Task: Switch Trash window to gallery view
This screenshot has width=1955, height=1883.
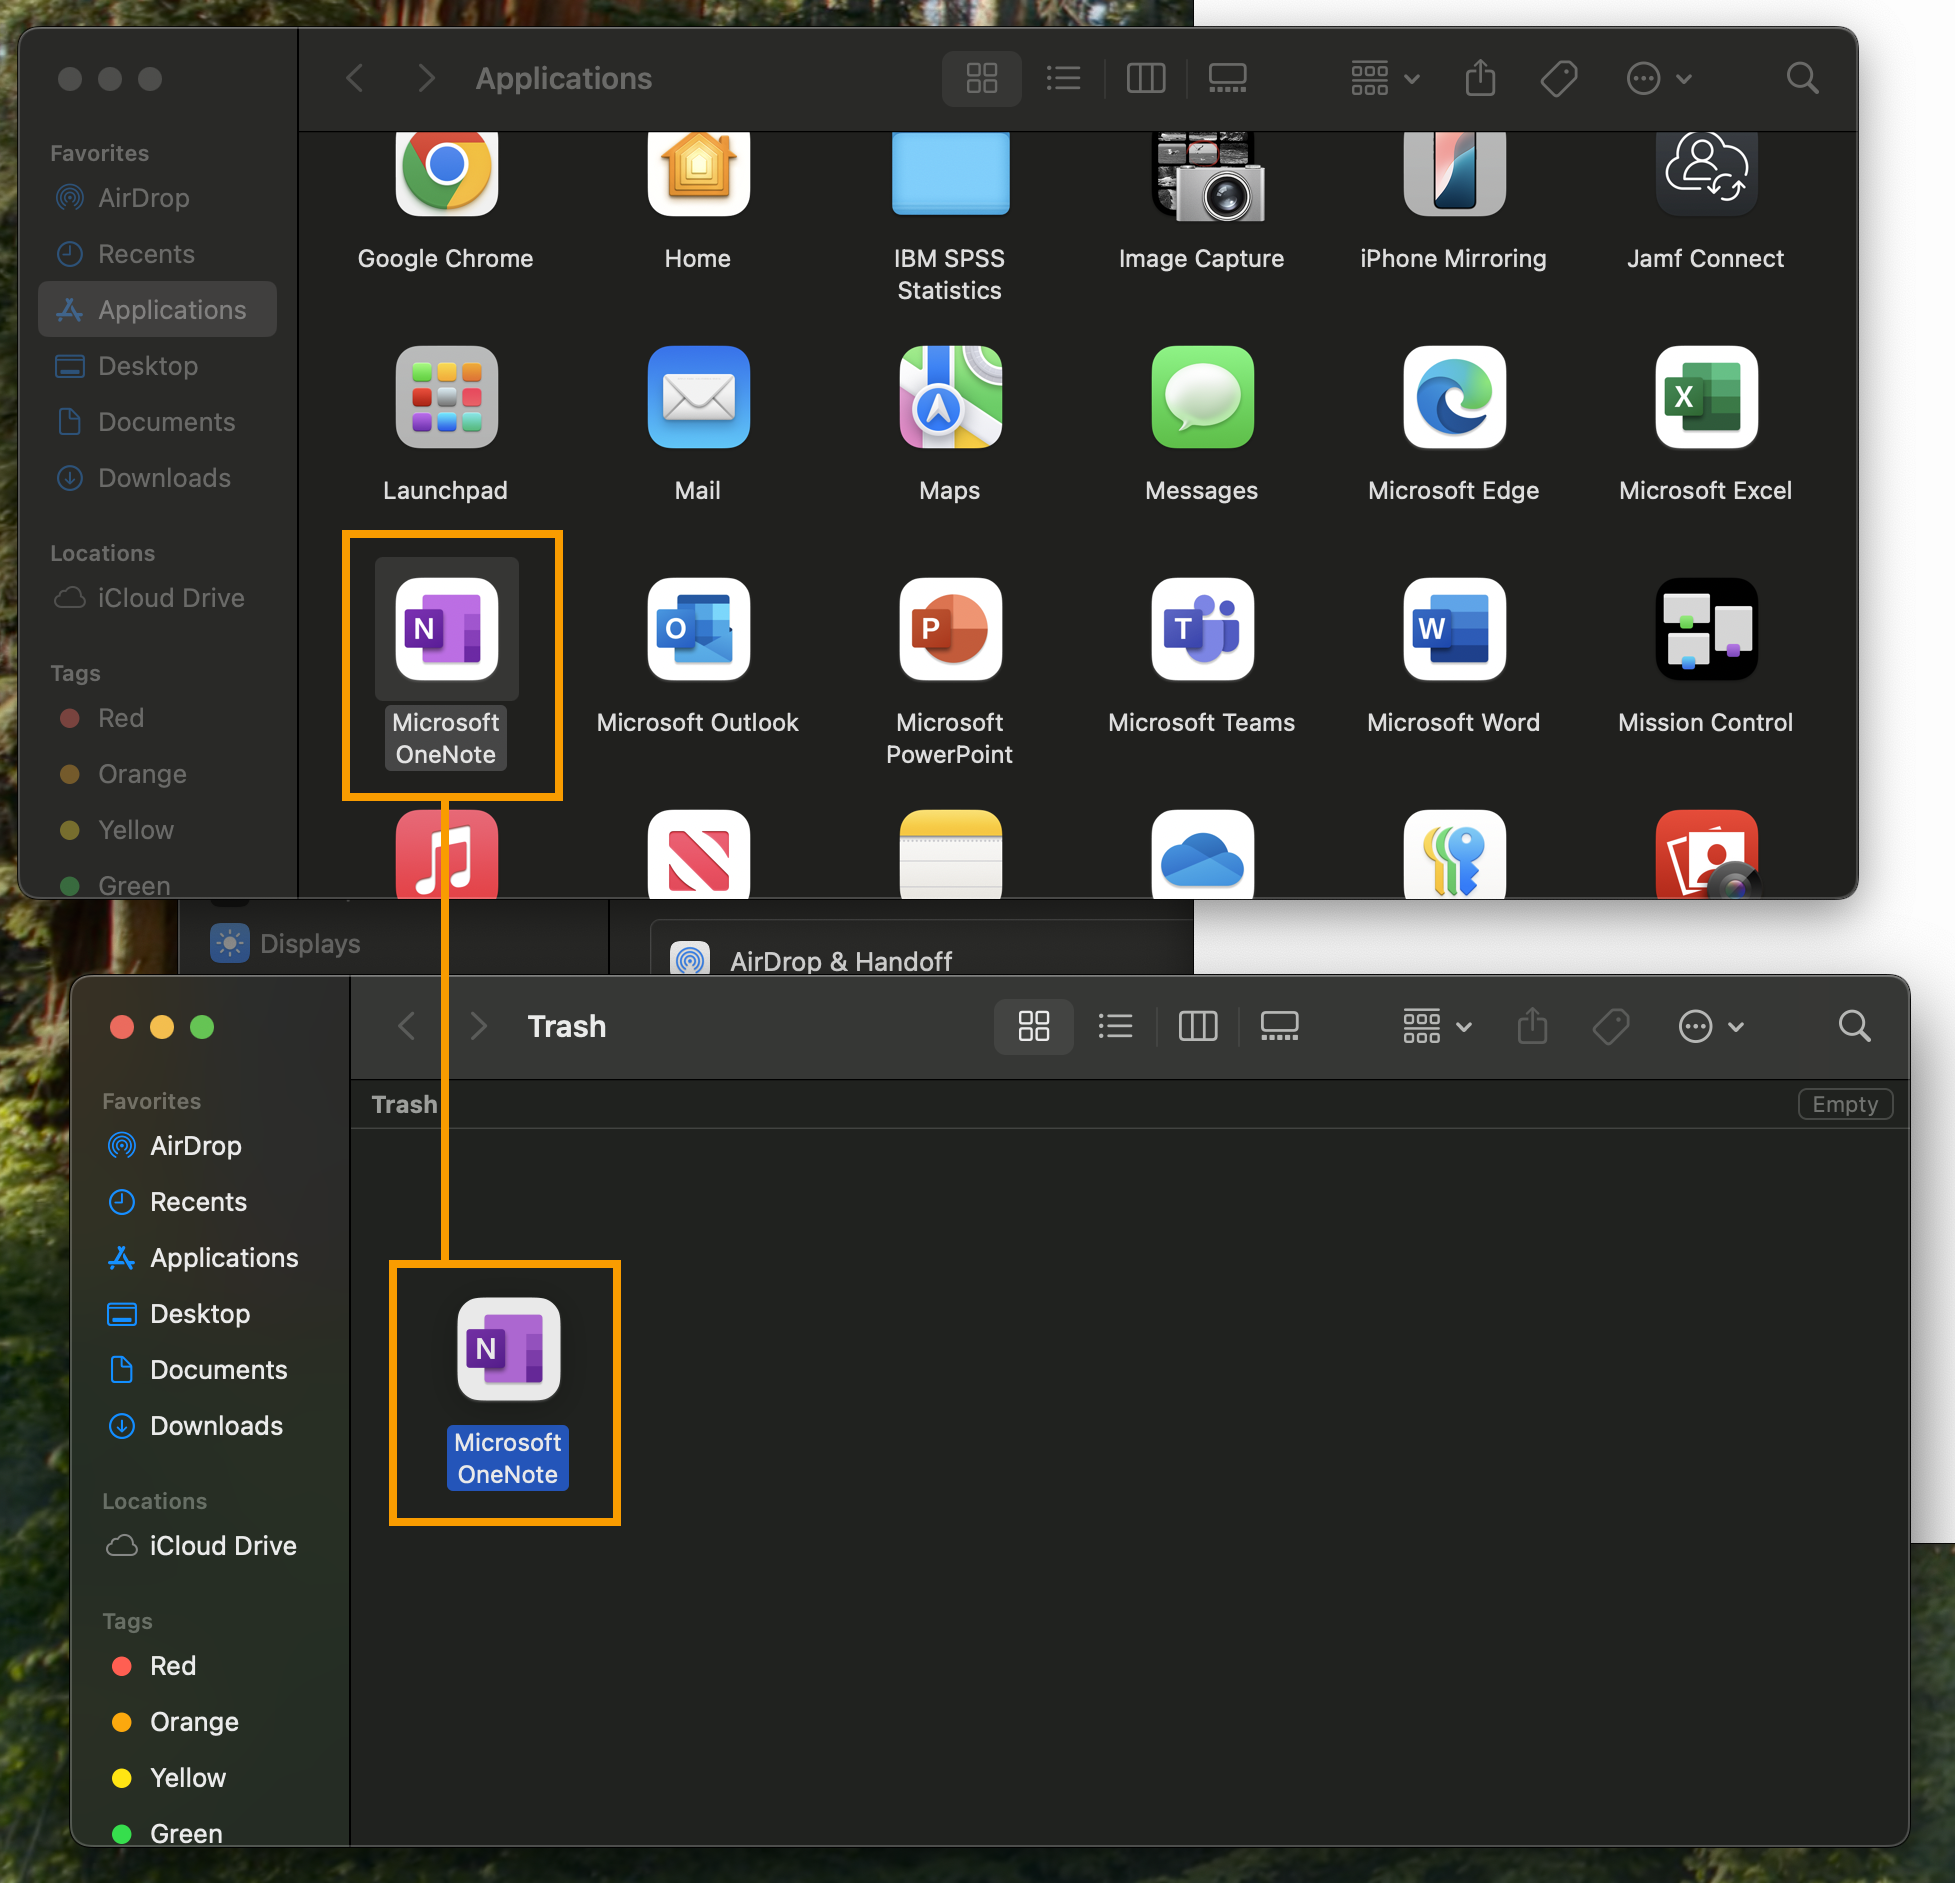Action: 1279,1026
